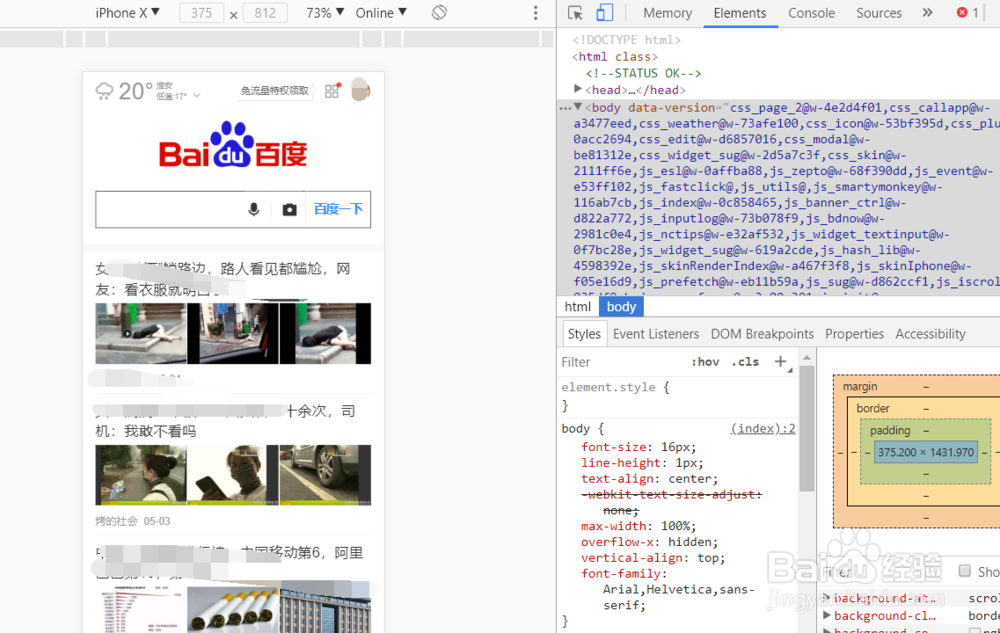Open the Baidu grid apps icon
This screenshot has height=633, width=1000.
click(x=332, y=91)
